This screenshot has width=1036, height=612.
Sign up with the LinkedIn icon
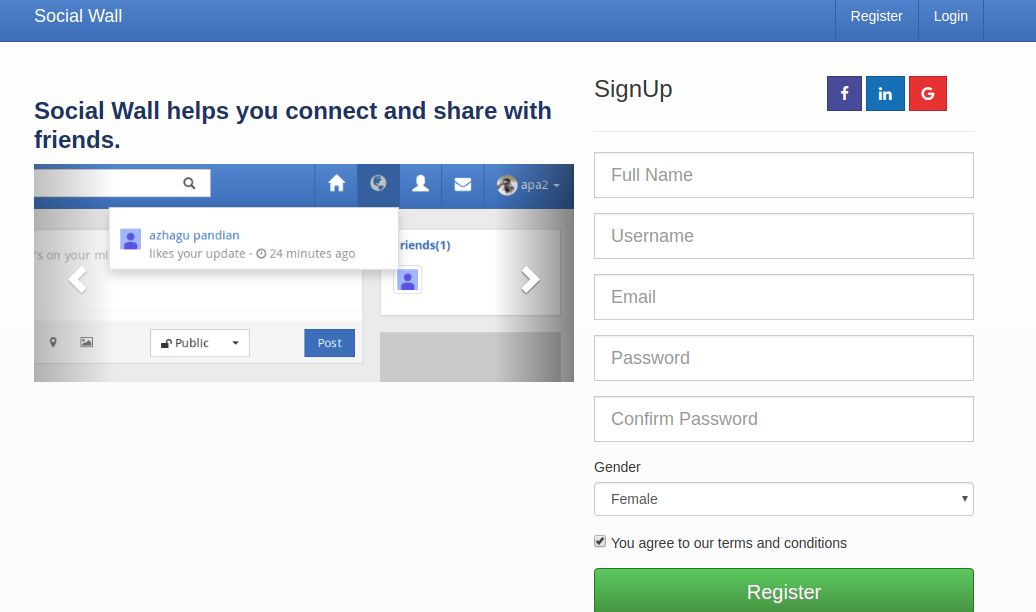click(x=885, y=94)
